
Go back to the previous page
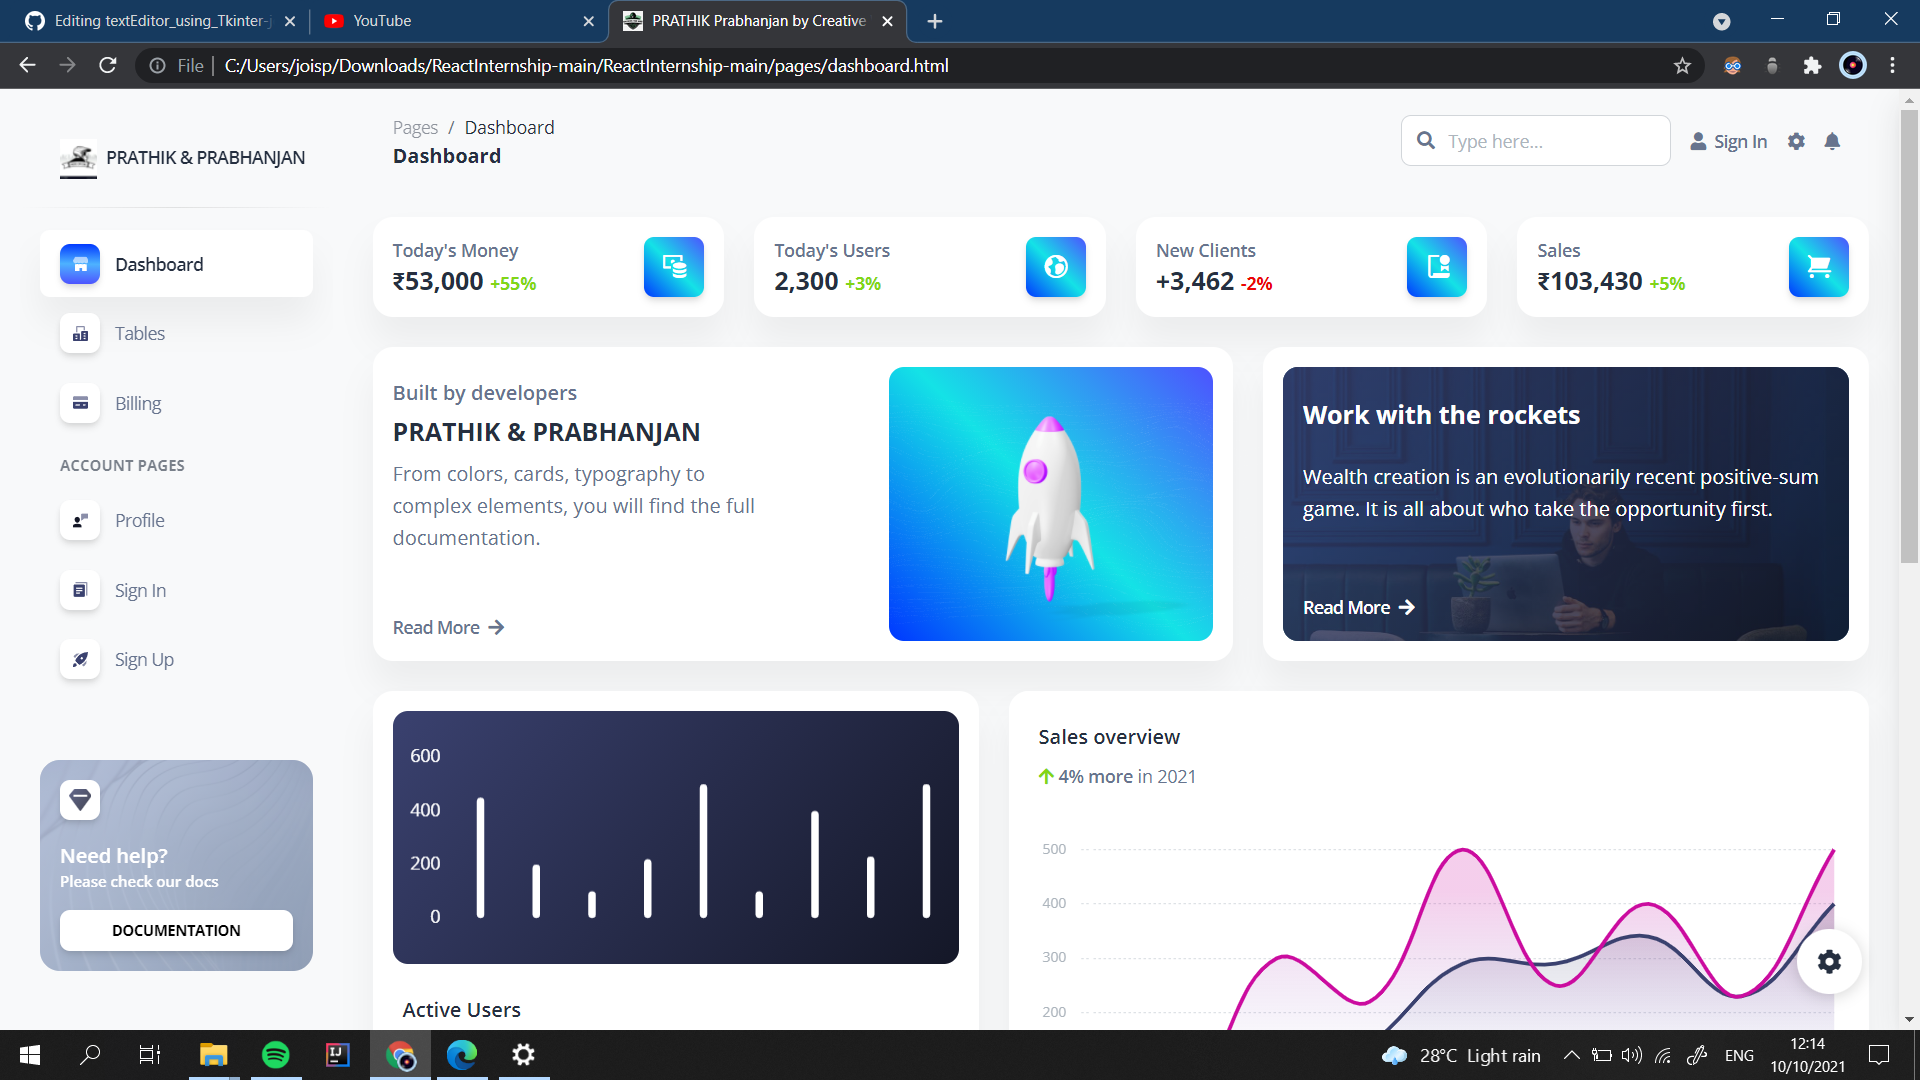pos(28,66)
